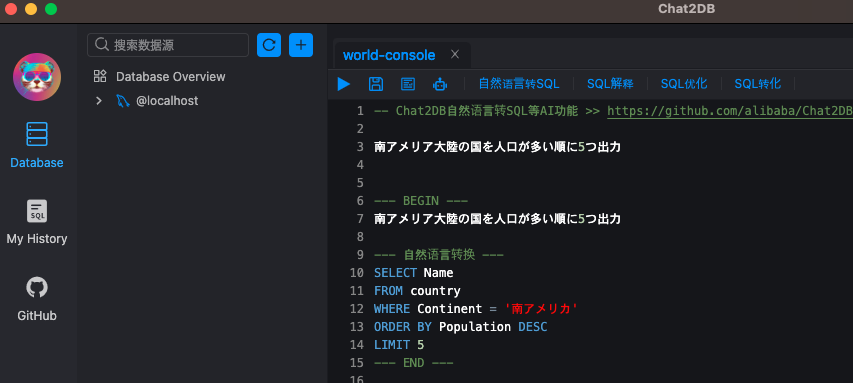
Task: Format SQL with the toolbar format icon
Action: pyautogui.click(x=407, y=84)
